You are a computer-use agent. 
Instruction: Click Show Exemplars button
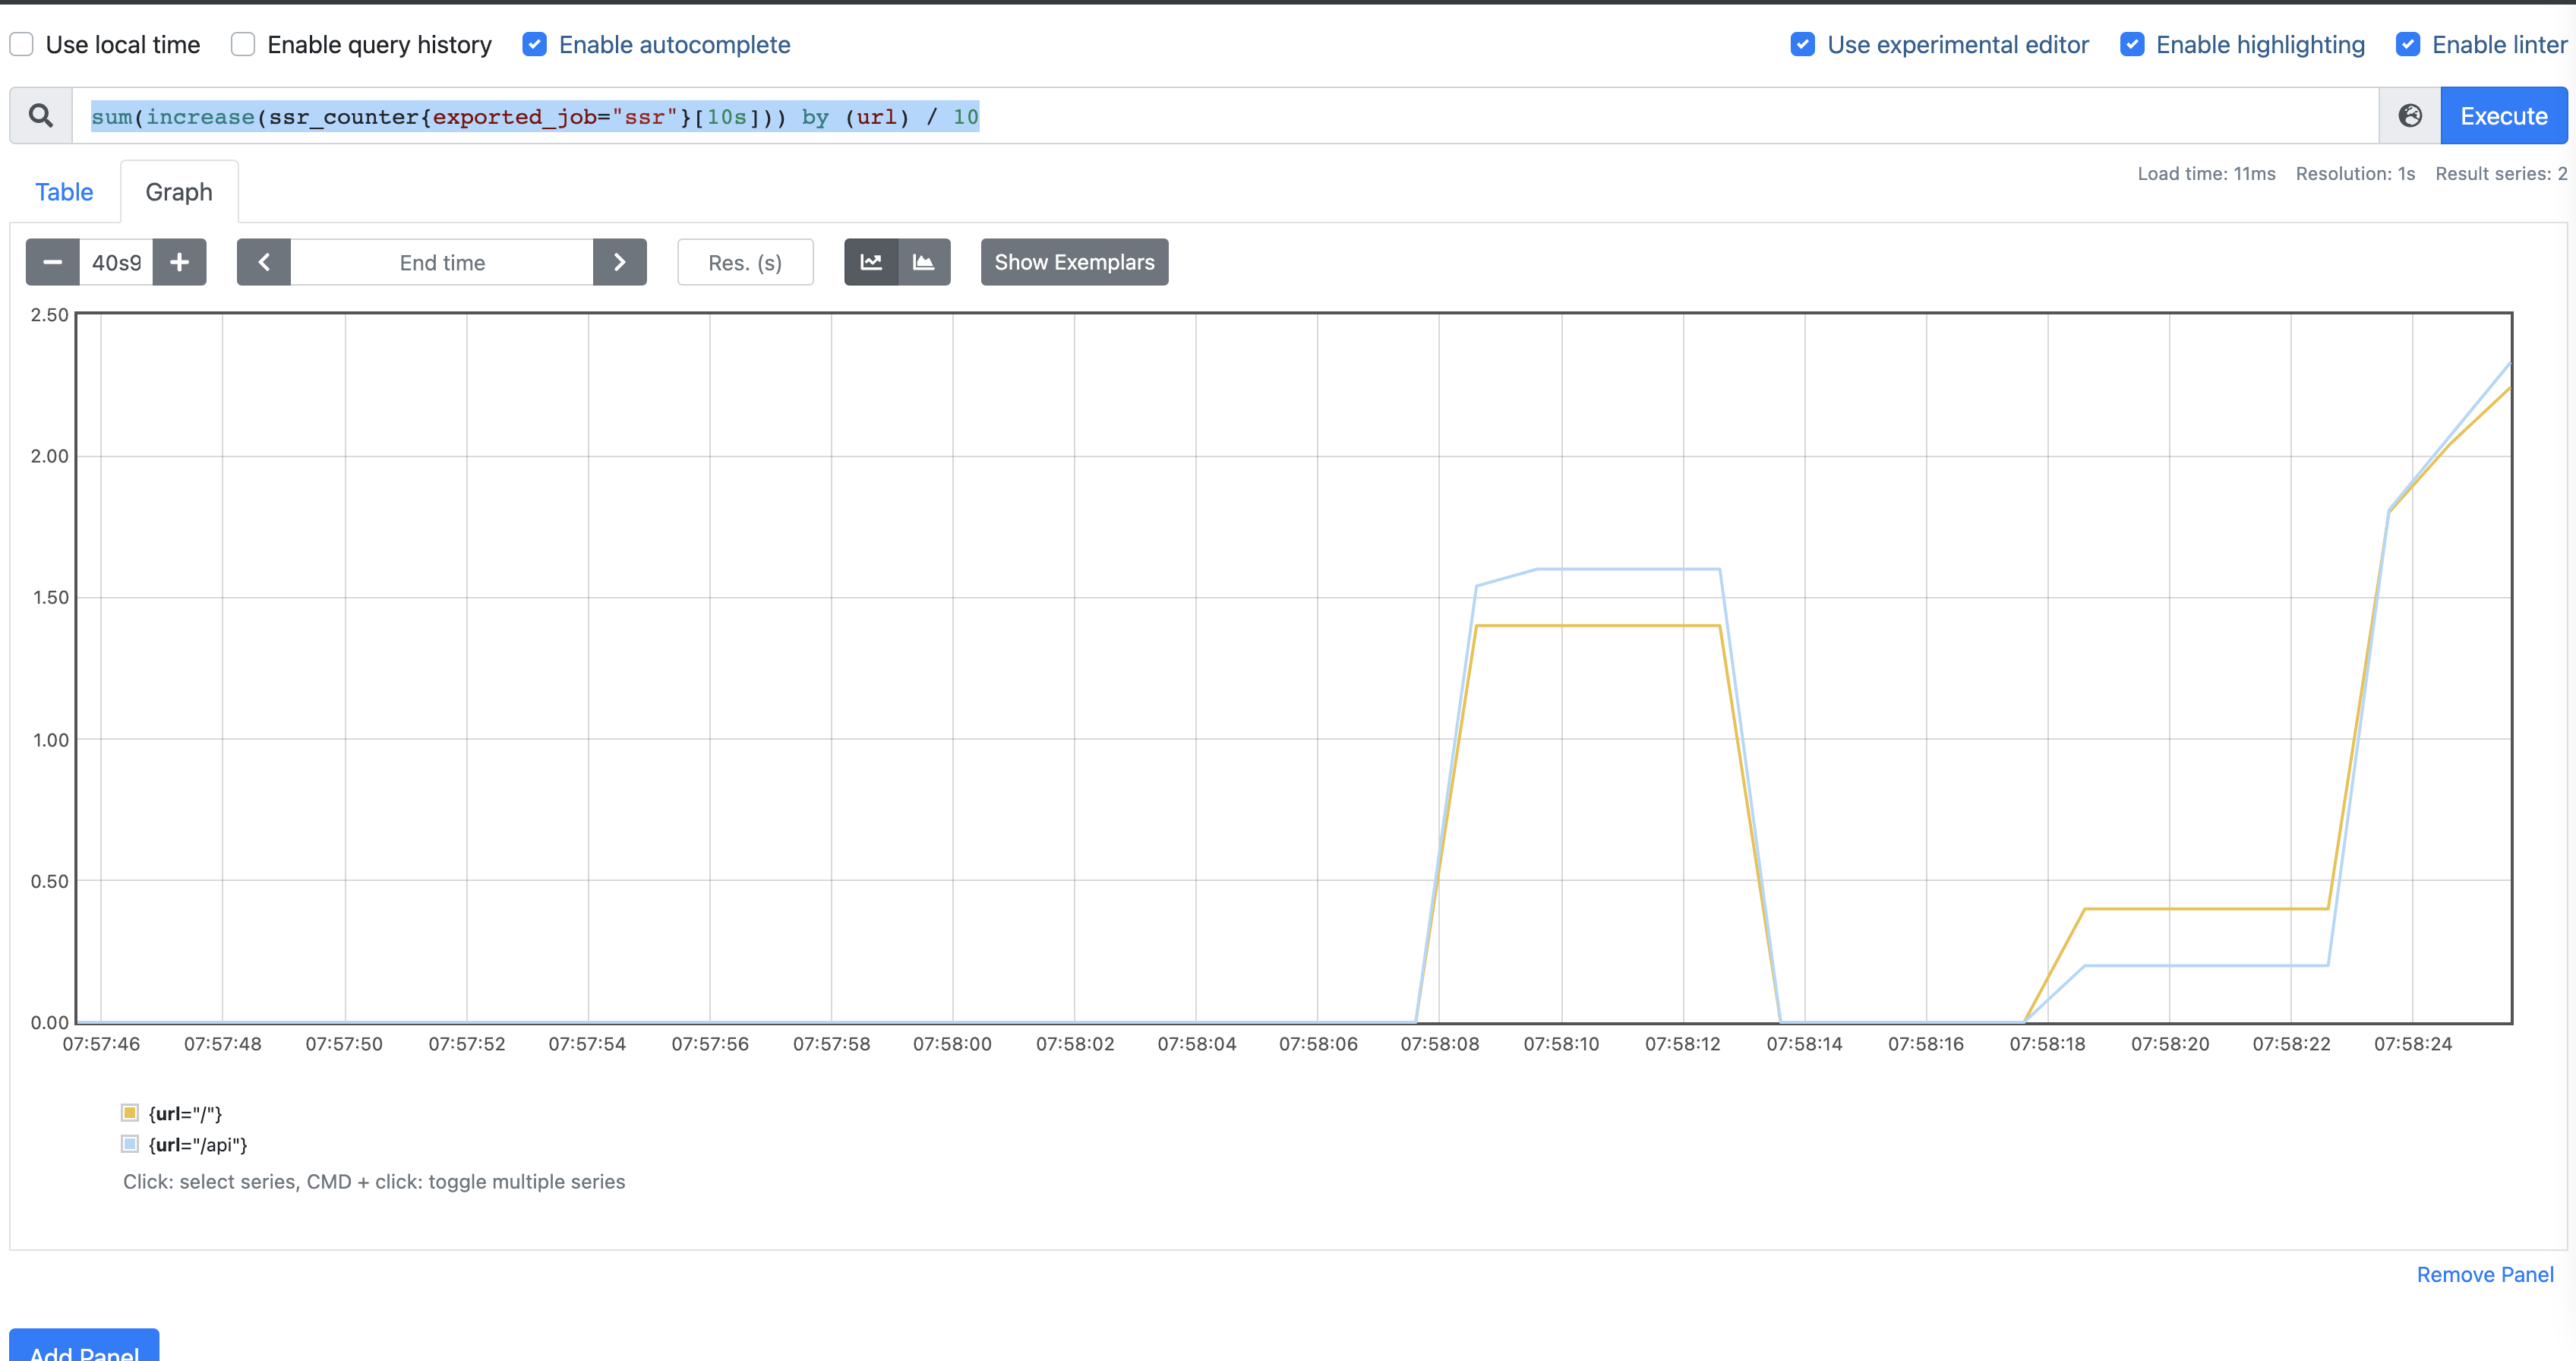click(1074, 262)
